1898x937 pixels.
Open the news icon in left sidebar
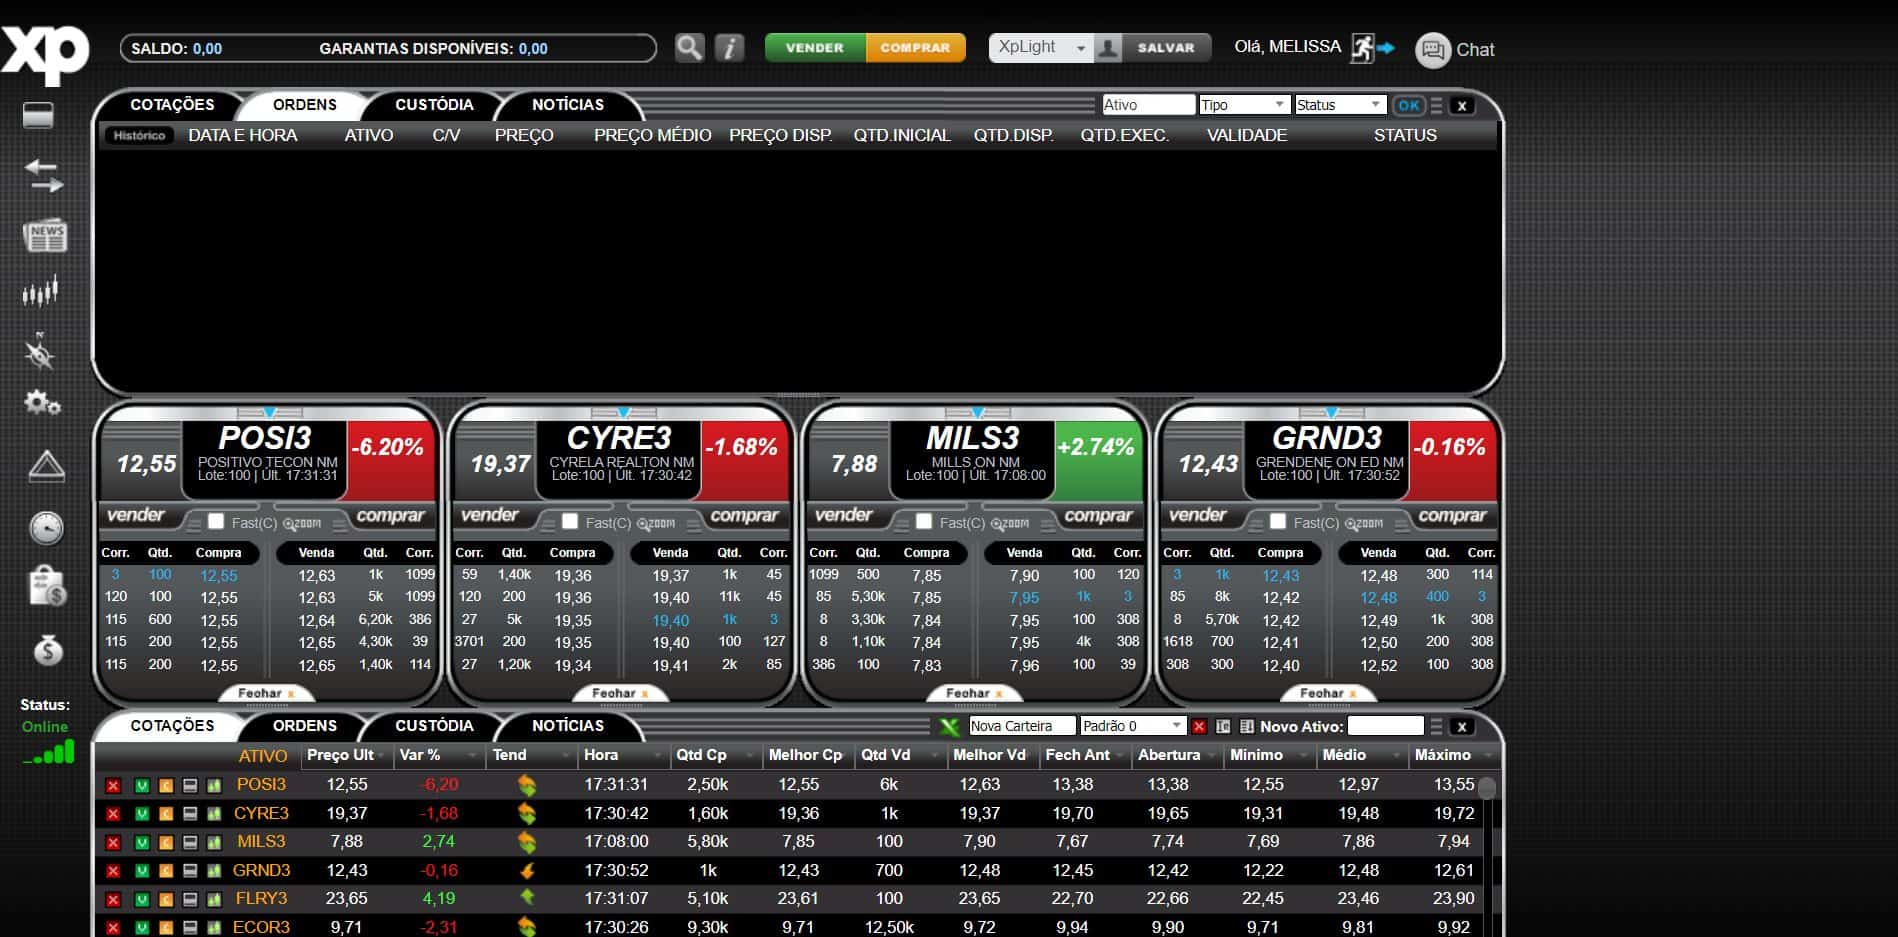(45, 236)
